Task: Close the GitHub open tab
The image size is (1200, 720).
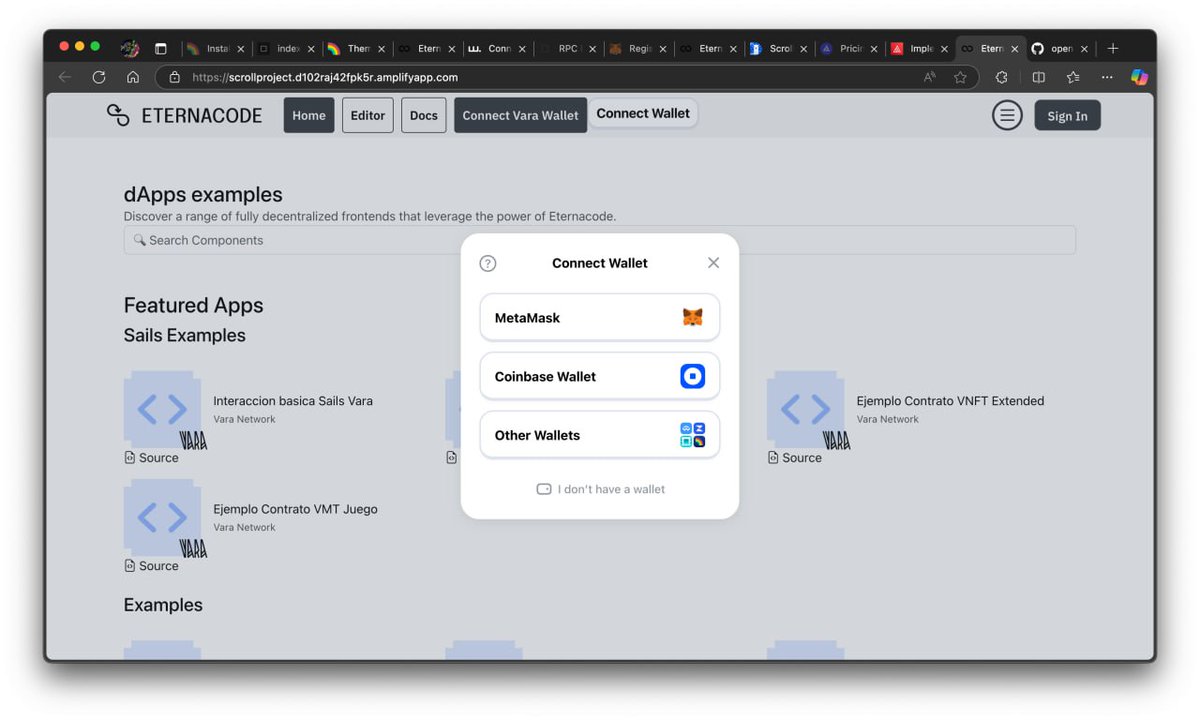Action: coord(1086,48)
